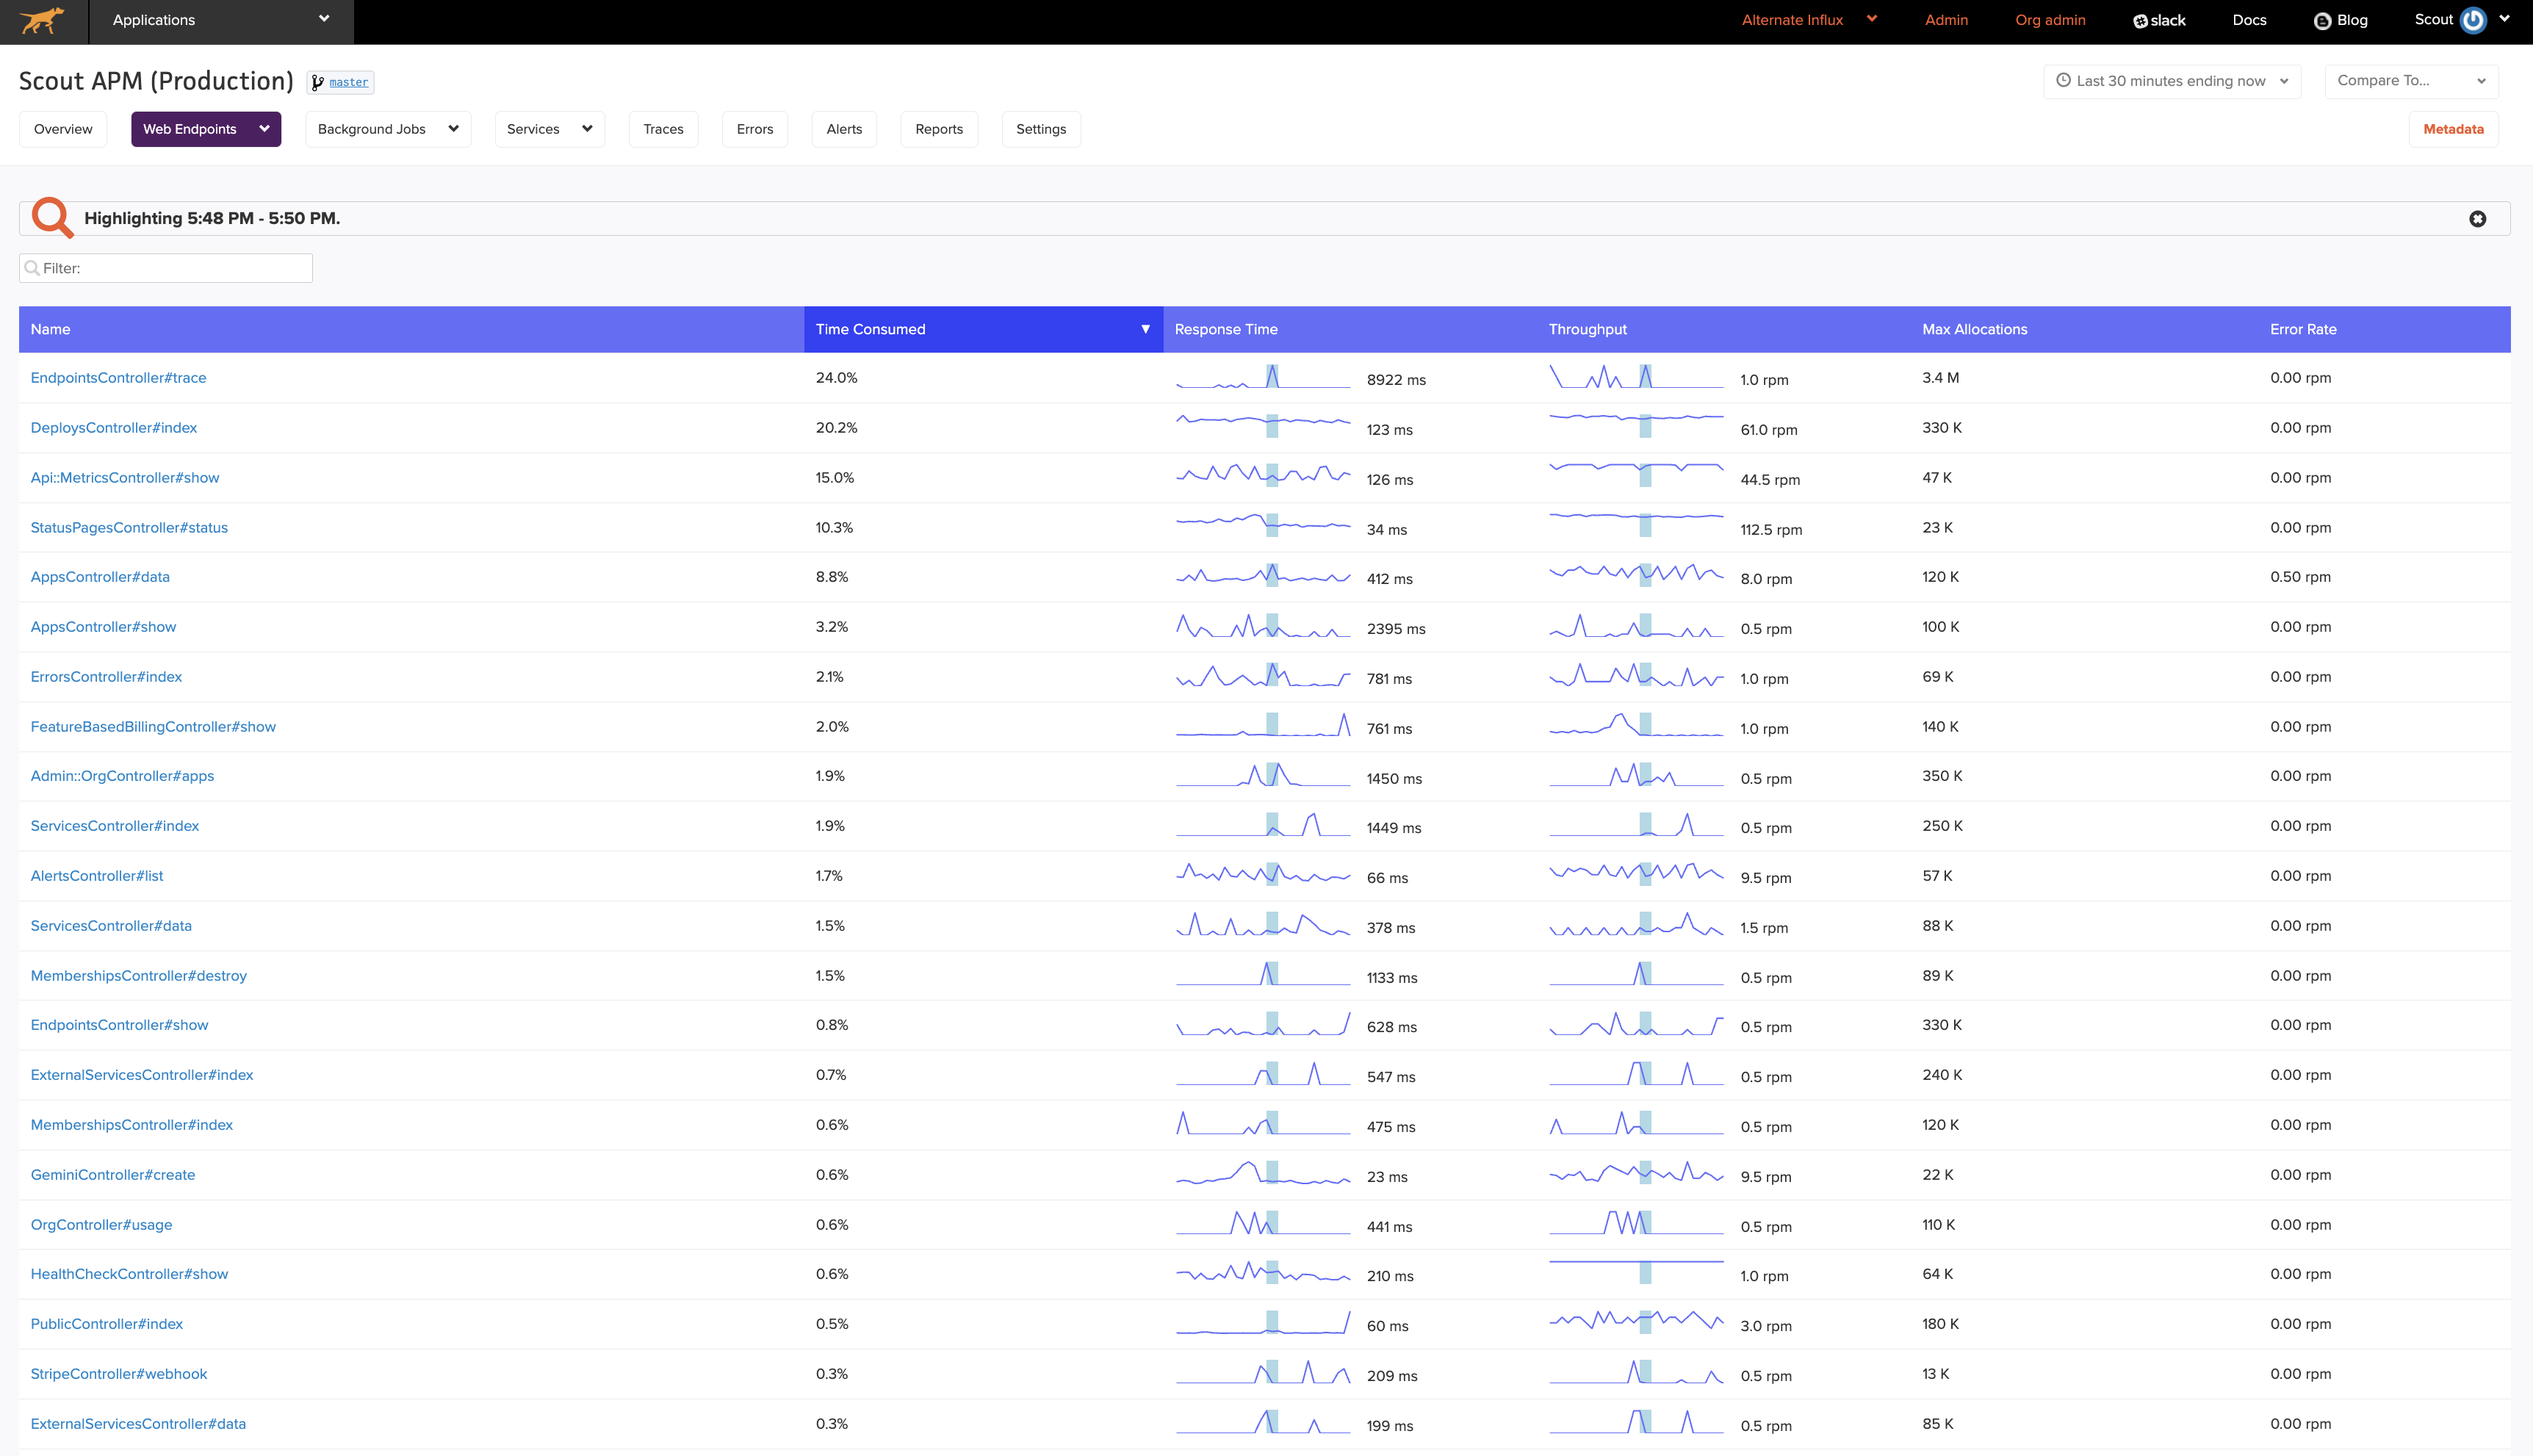Open StatusPagesController#status endpoint

click(x=129, y=528)
